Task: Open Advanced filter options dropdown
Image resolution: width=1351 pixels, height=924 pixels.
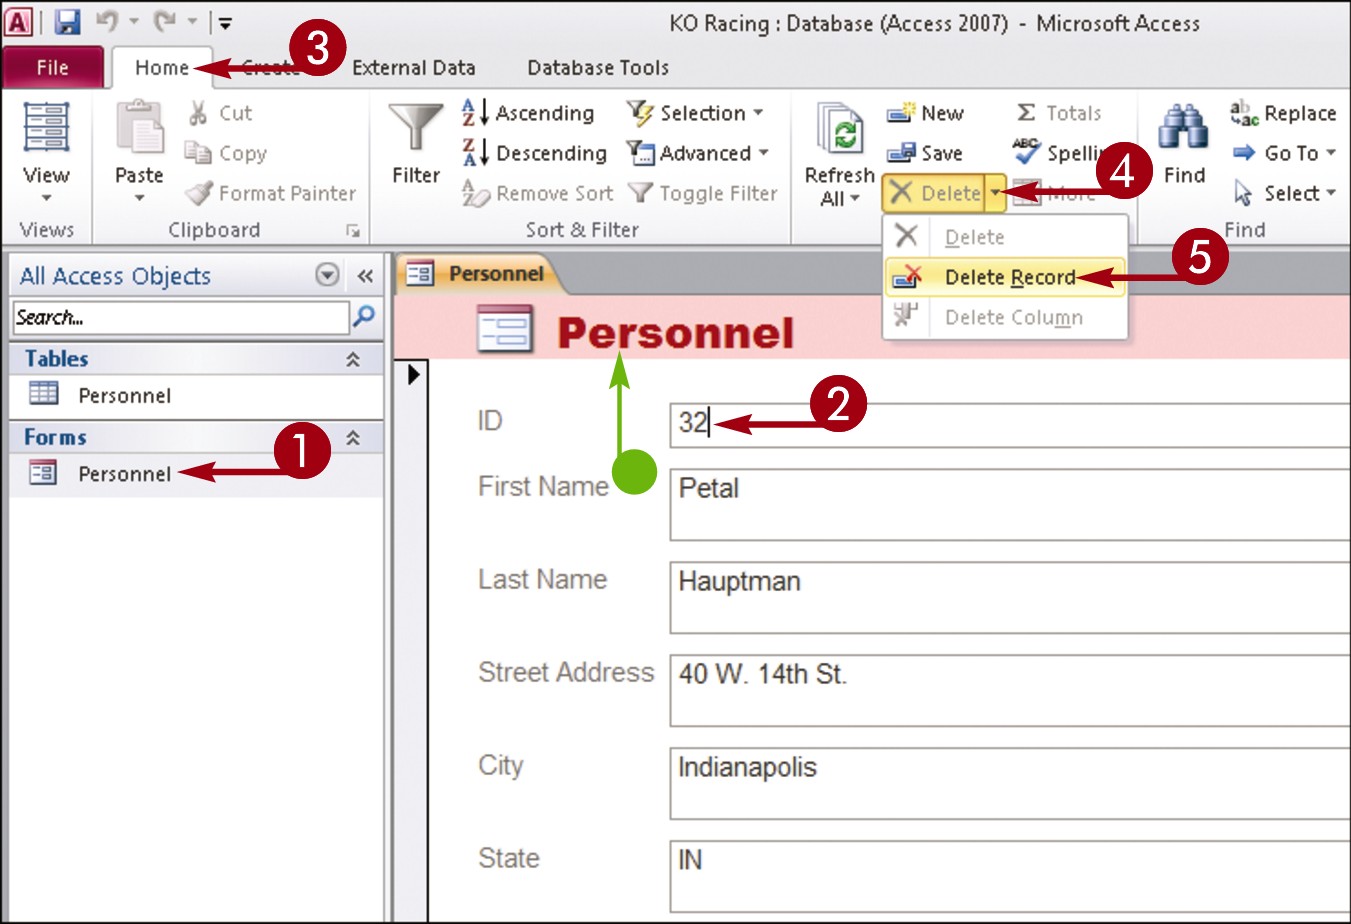Action: tap(698, 153)
